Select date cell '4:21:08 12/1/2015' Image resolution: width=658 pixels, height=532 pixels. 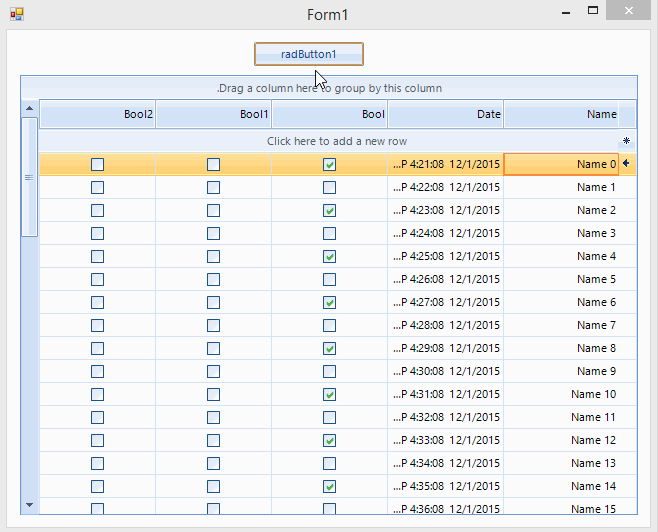tap(445, 164)
